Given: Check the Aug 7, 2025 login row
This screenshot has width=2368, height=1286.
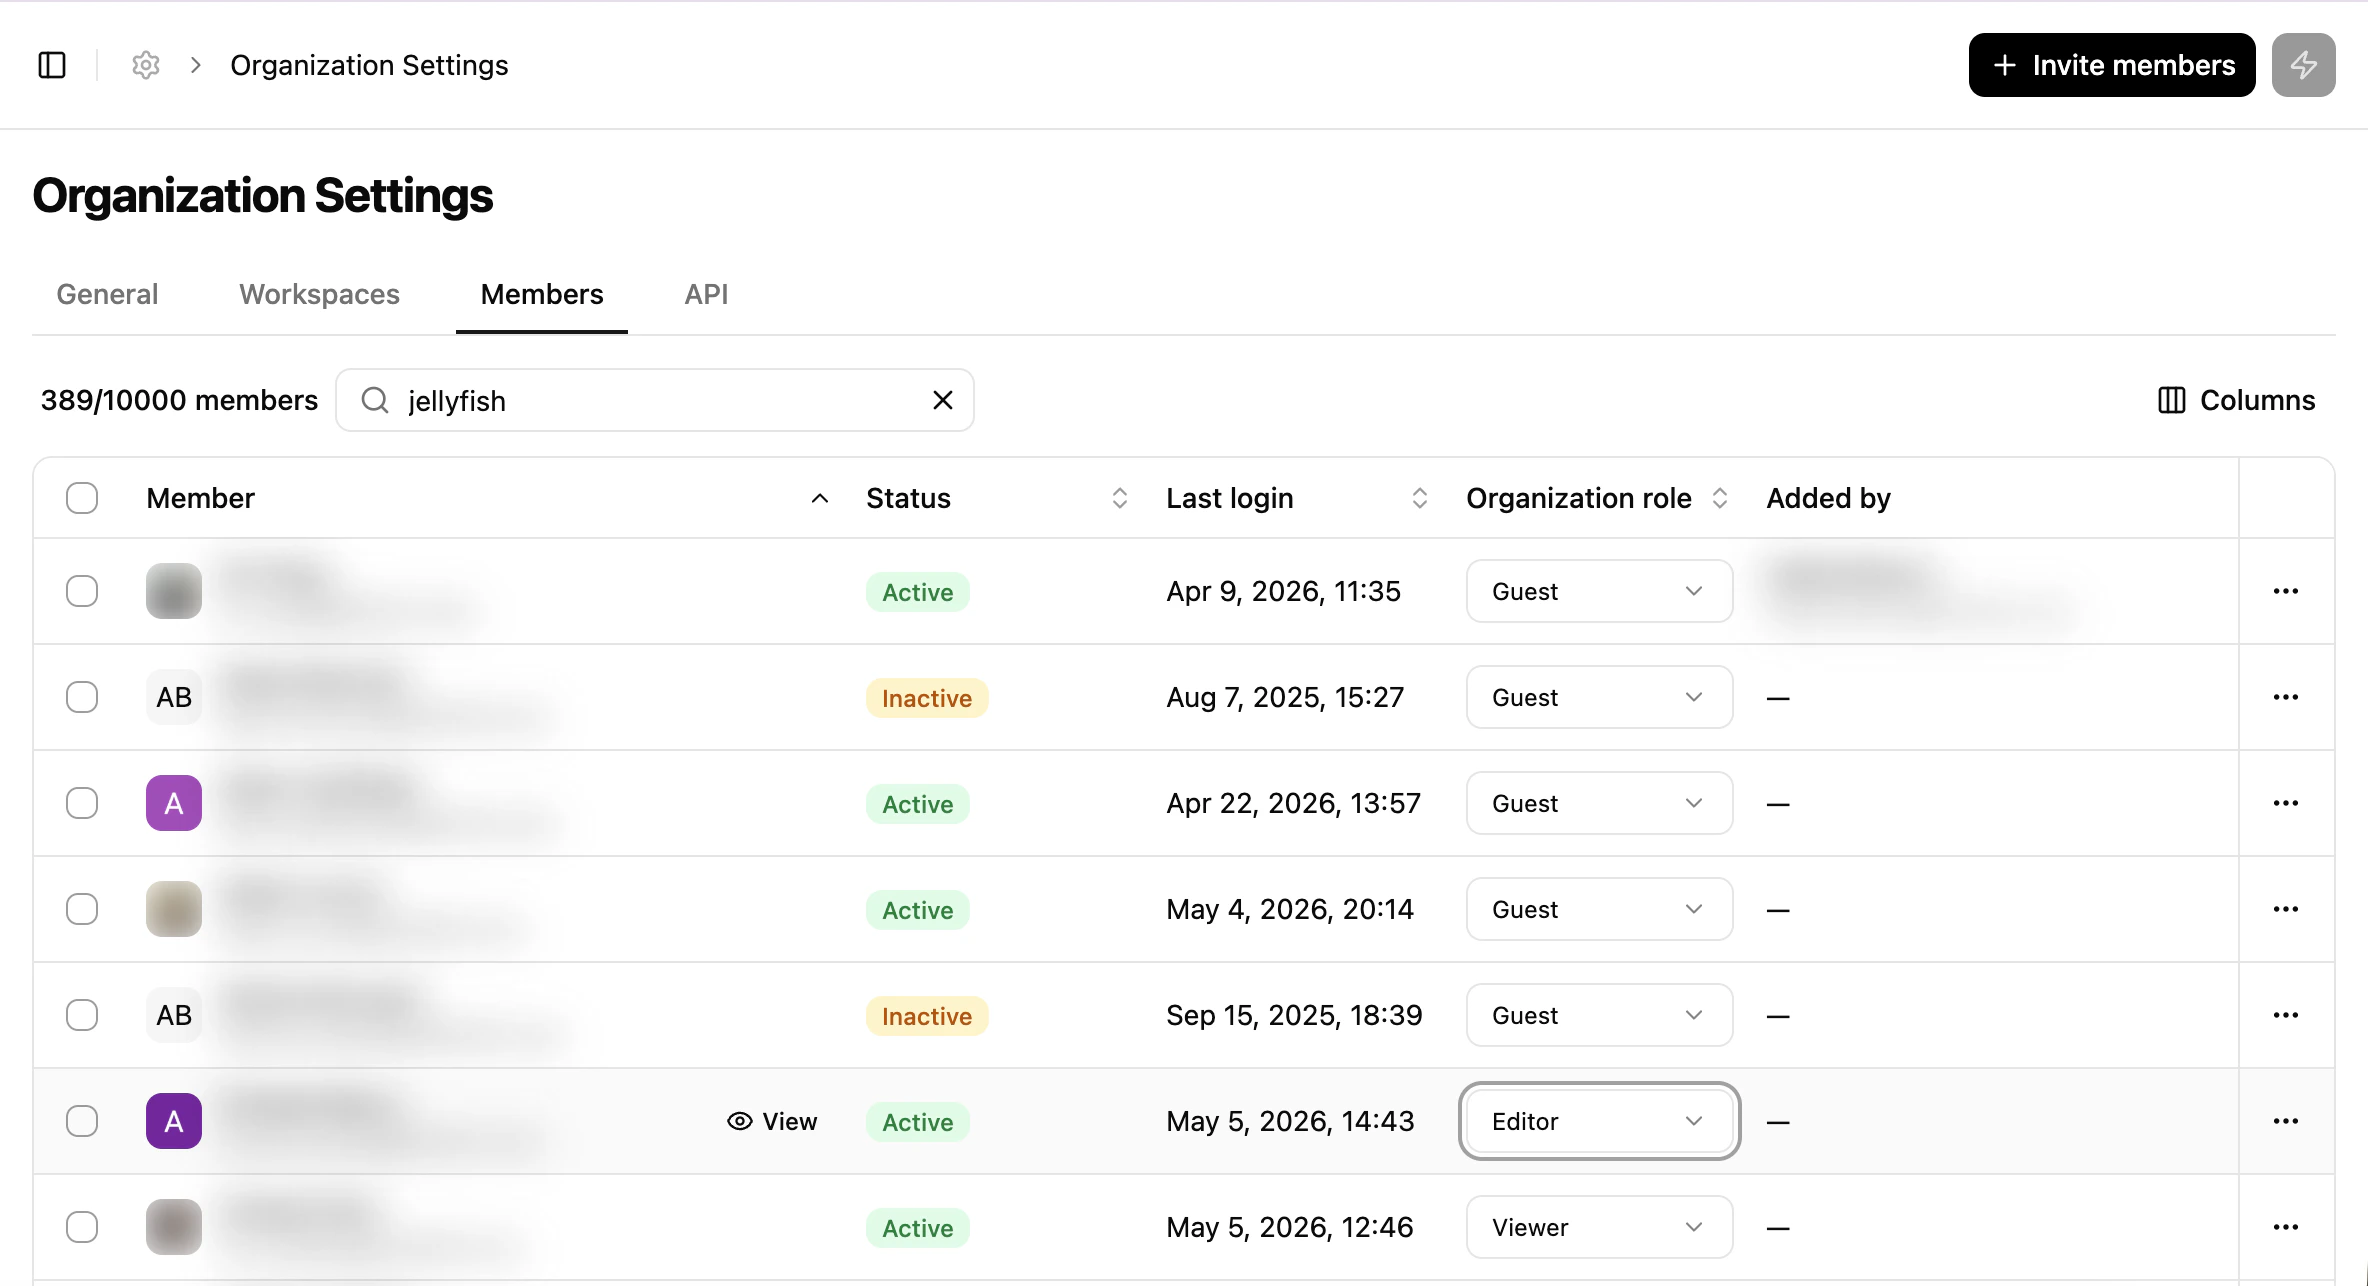Looking at the screenshot, I should pyautogui.click(x=82, y=697).
